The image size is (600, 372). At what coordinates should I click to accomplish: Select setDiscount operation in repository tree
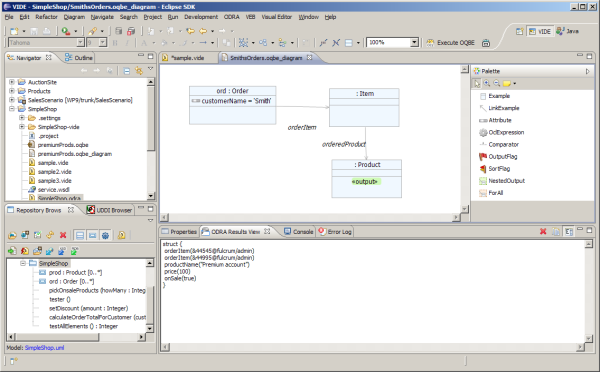(x=88, y=308)
